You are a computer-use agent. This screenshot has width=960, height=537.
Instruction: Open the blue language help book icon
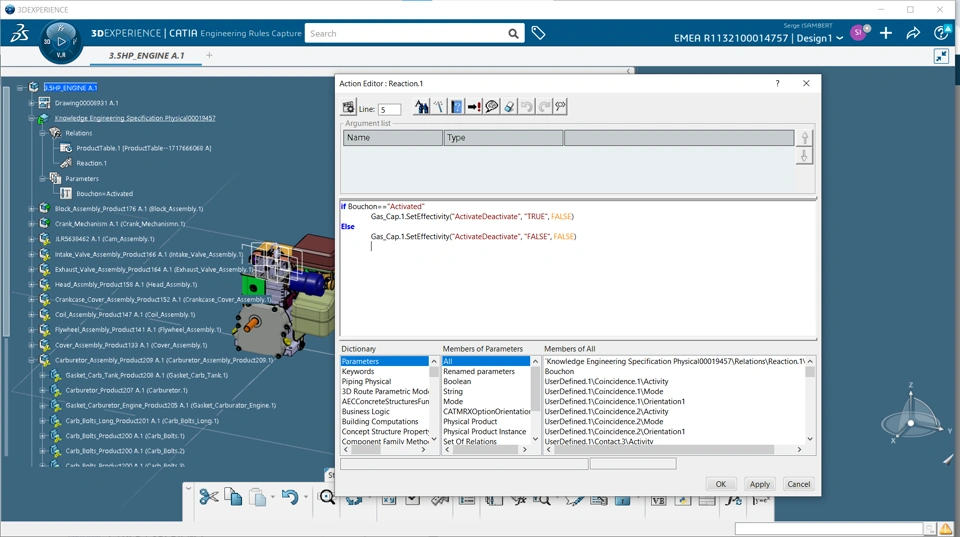click(456, 107)
